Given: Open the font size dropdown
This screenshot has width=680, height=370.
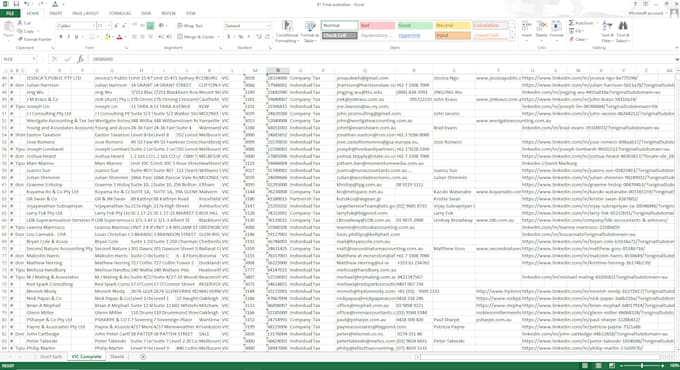Looking at the screenshot, I should 108,26.
